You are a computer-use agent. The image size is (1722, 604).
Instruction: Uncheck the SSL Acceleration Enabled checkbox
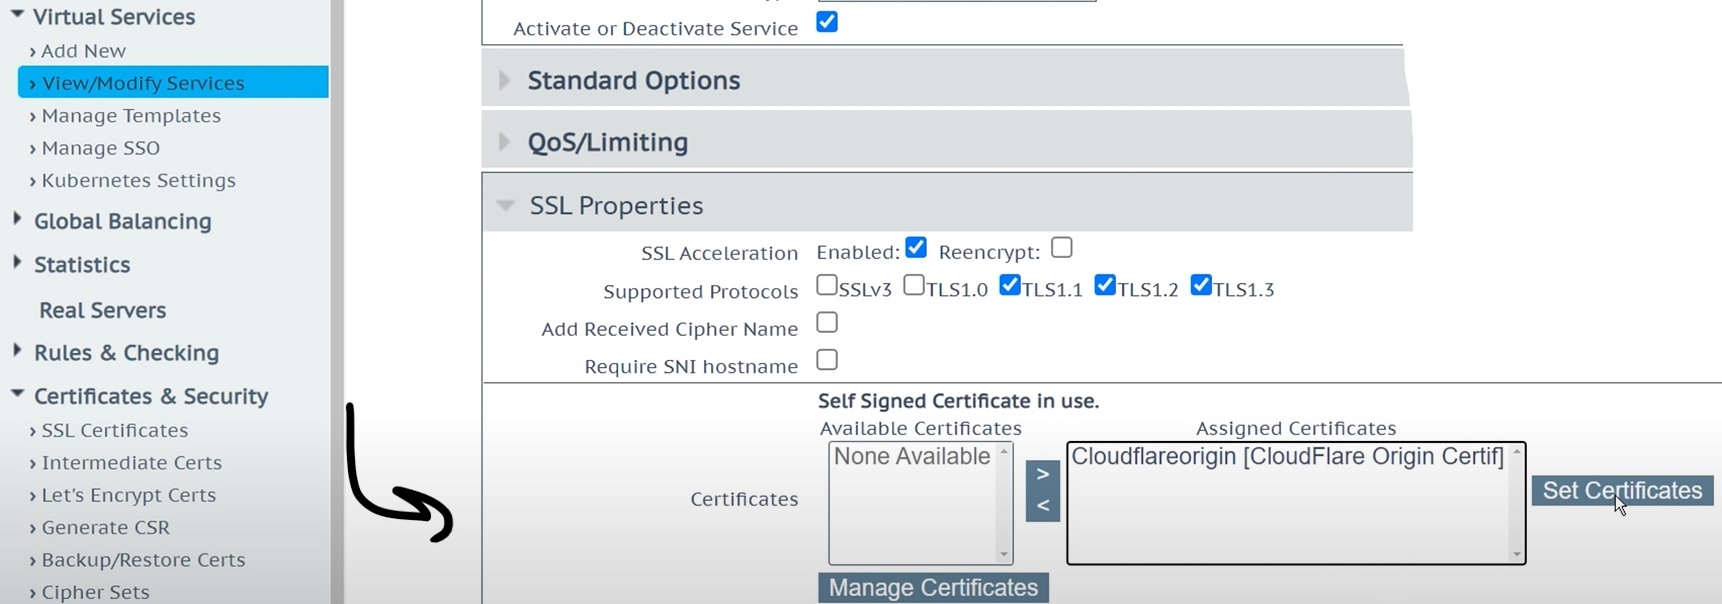point(916,248)
